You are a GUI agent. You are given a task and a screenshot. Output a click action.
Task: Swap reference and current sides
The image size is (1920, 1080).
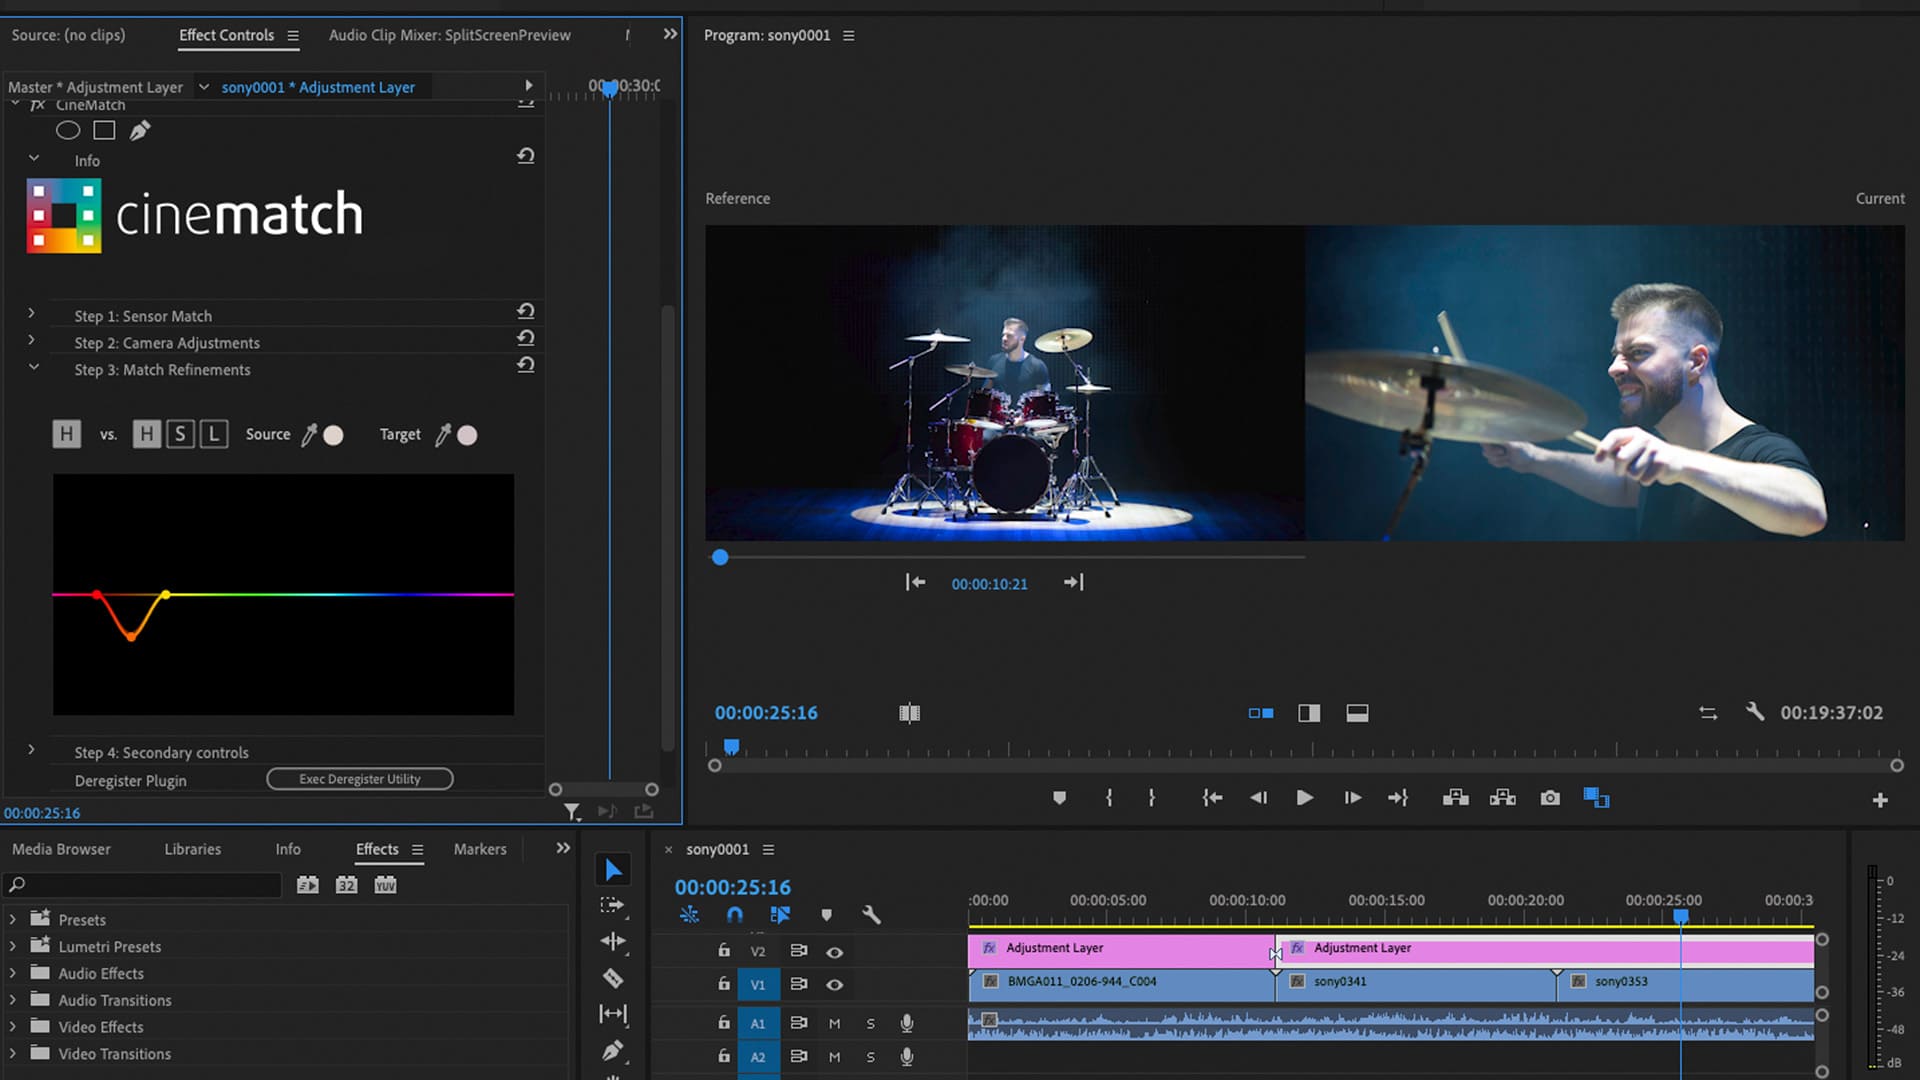(x=1708, y=713)
